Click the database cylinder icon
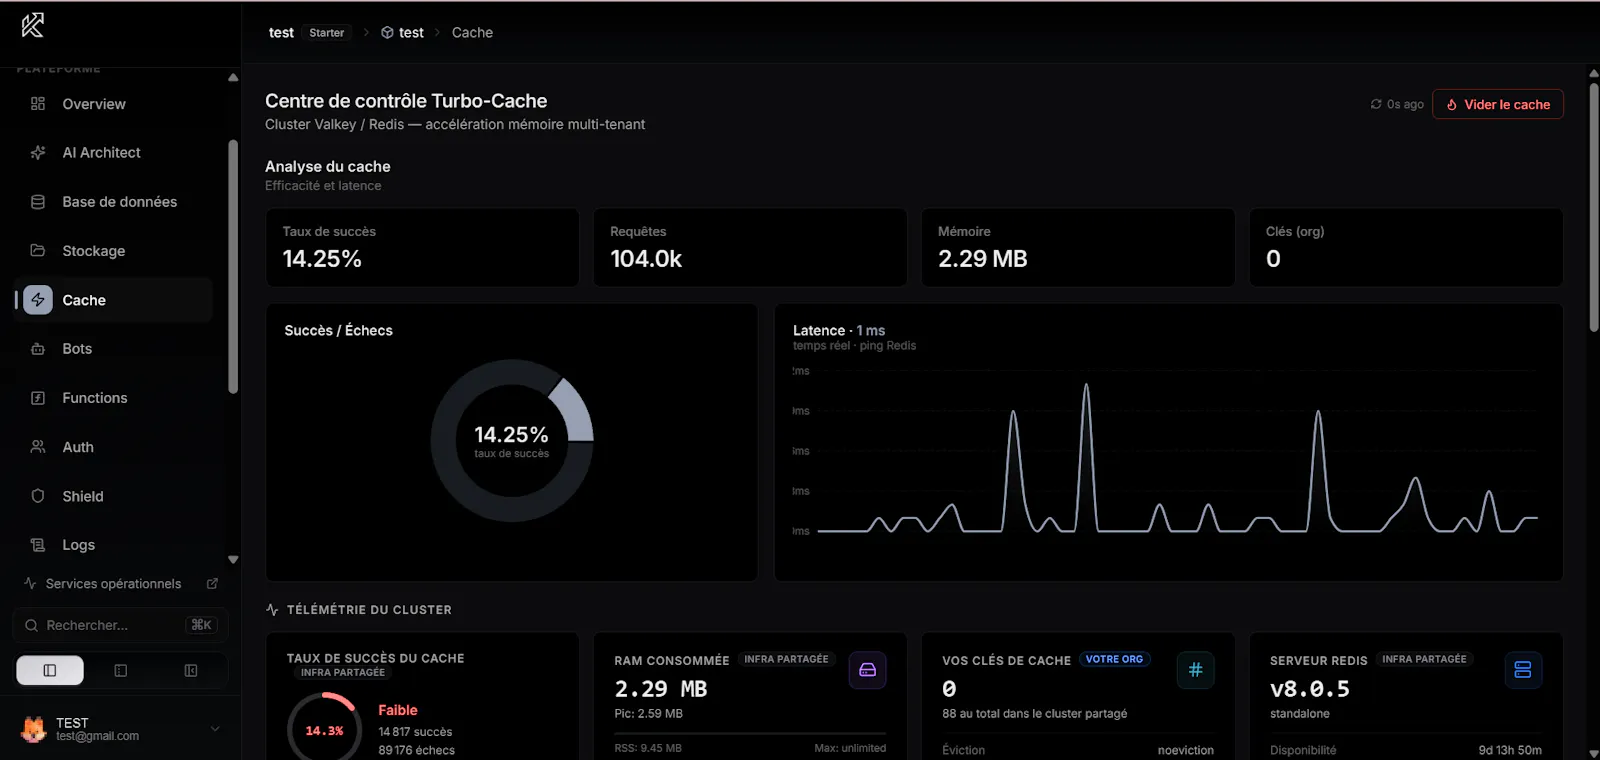The height and width of the screenshot is (760, 1600). click(38, 202)
